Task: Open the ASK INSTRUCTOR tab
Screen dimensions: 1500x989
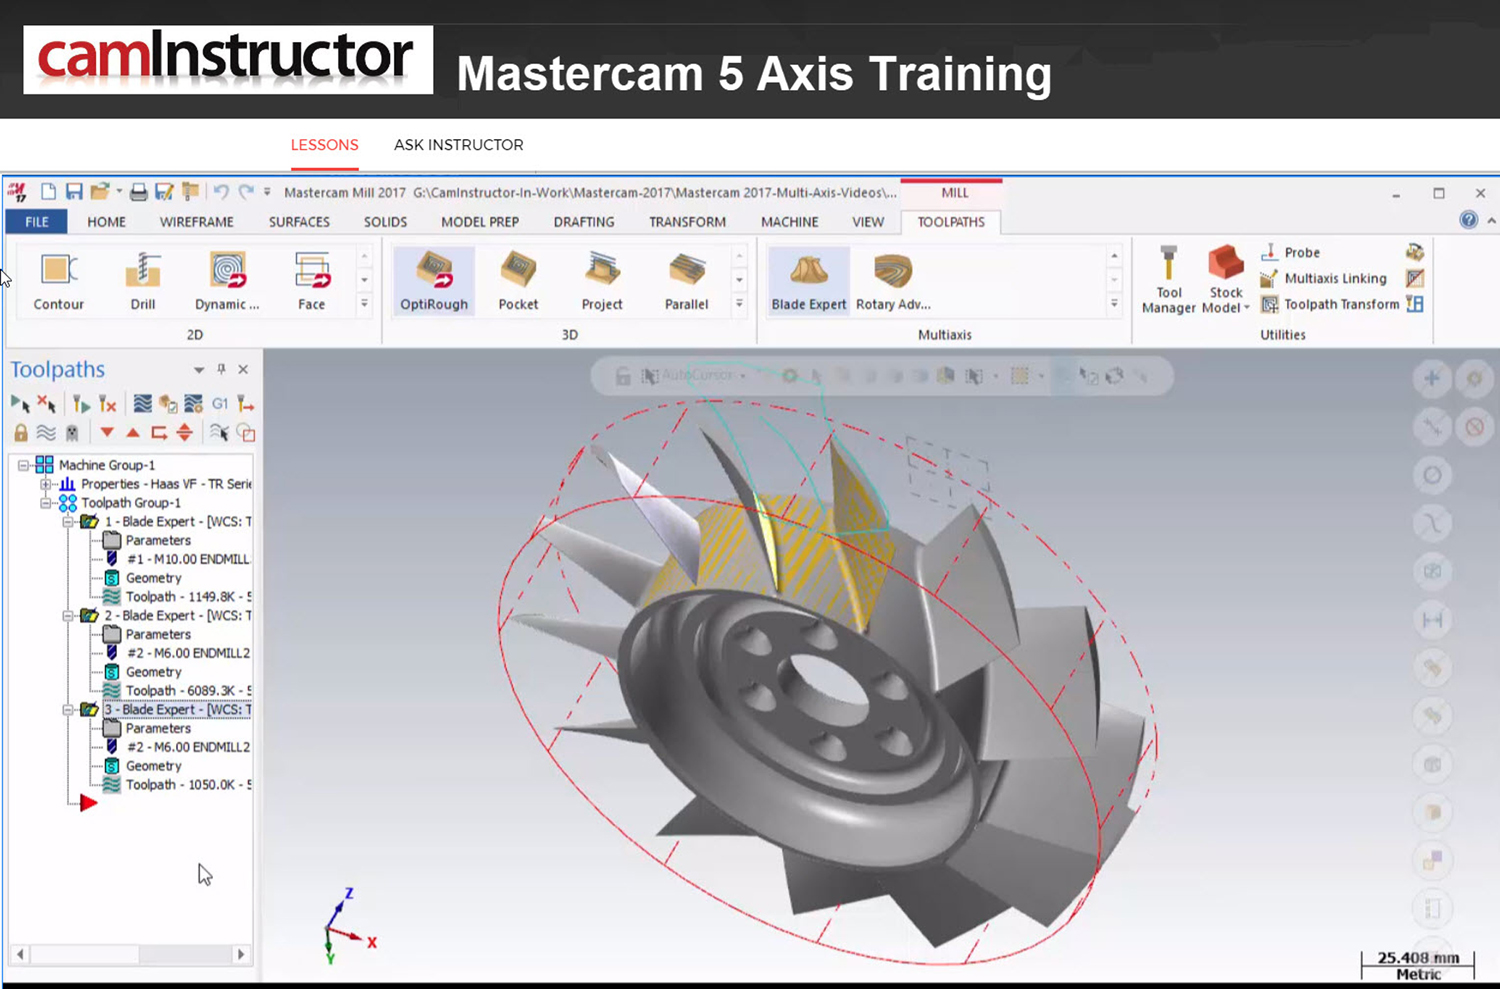Action: click(x=458, y=145)
